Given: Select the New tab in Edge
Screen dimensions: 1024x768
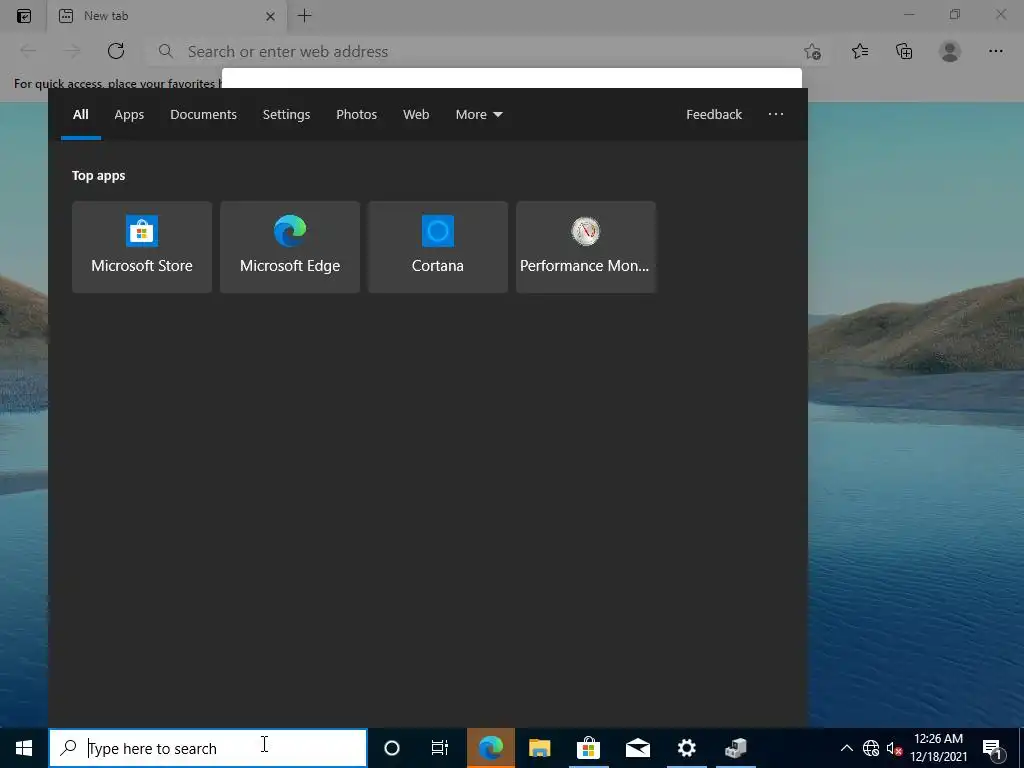Looking at the screenshot, I should [167, 16].
